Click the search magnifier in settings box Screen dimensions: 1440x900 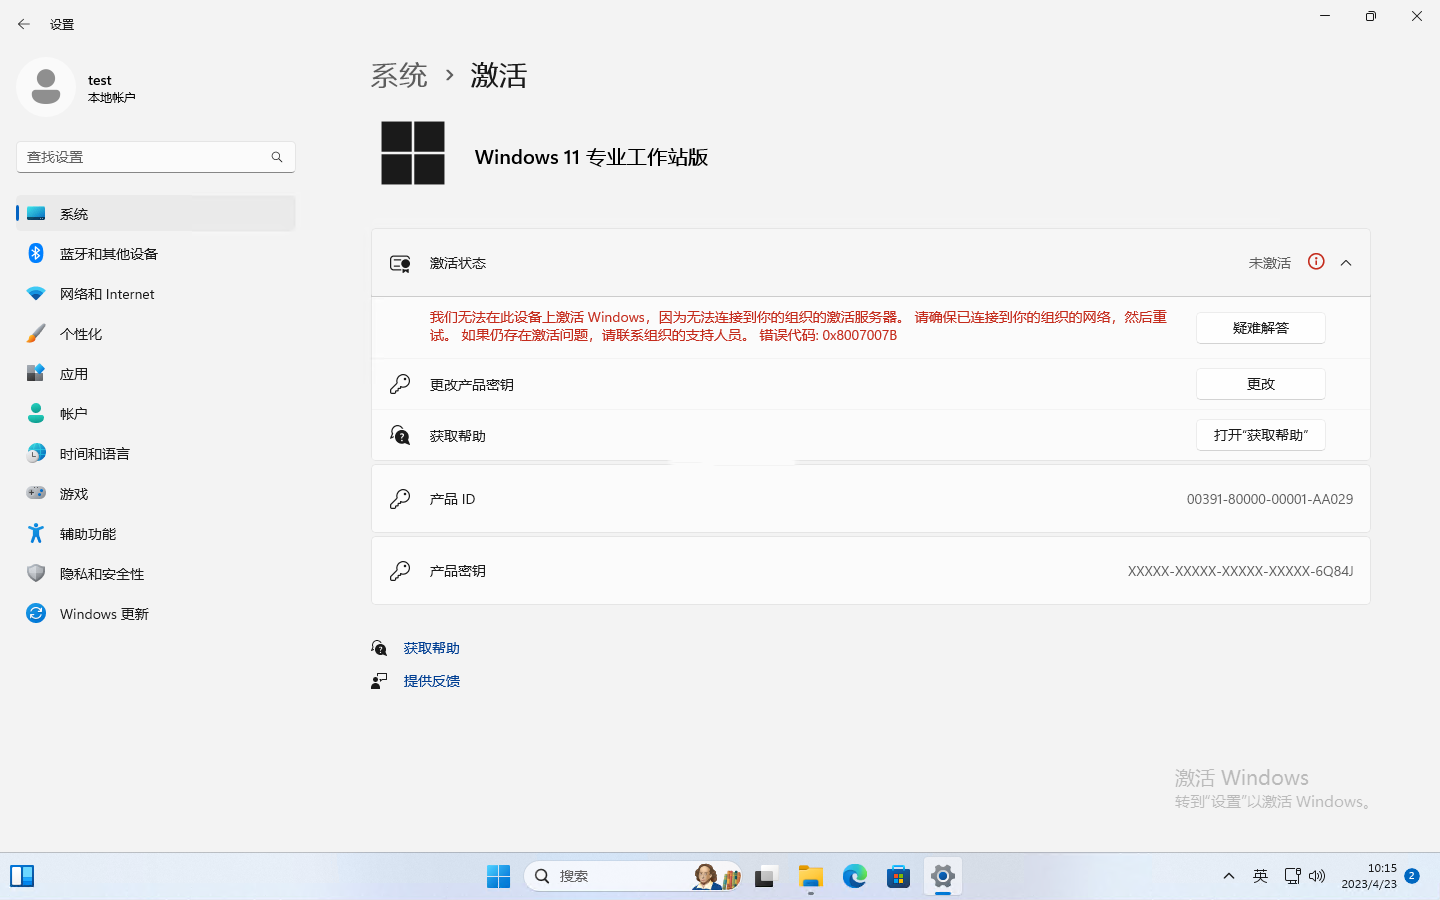coord(277,157)
